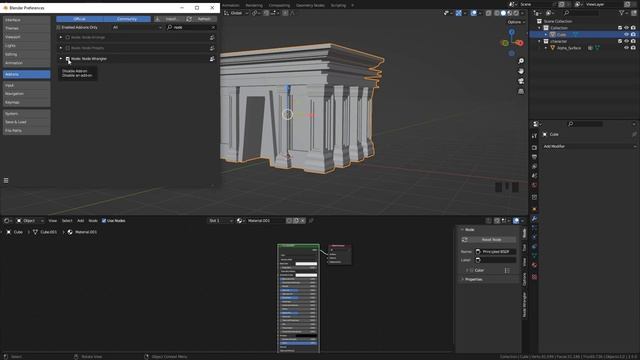Open the outliner filter dropdown
This screenshot has height=360, width=640.
coord(623,13)
